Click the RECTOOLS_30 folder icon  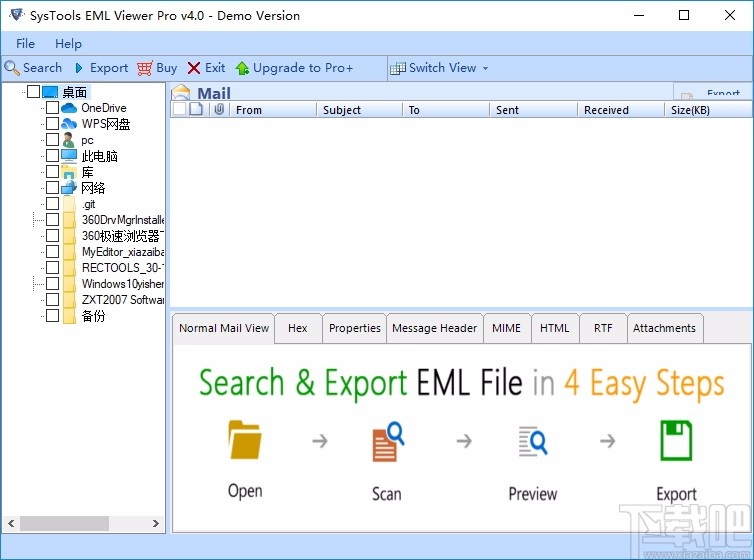[69, 267]
